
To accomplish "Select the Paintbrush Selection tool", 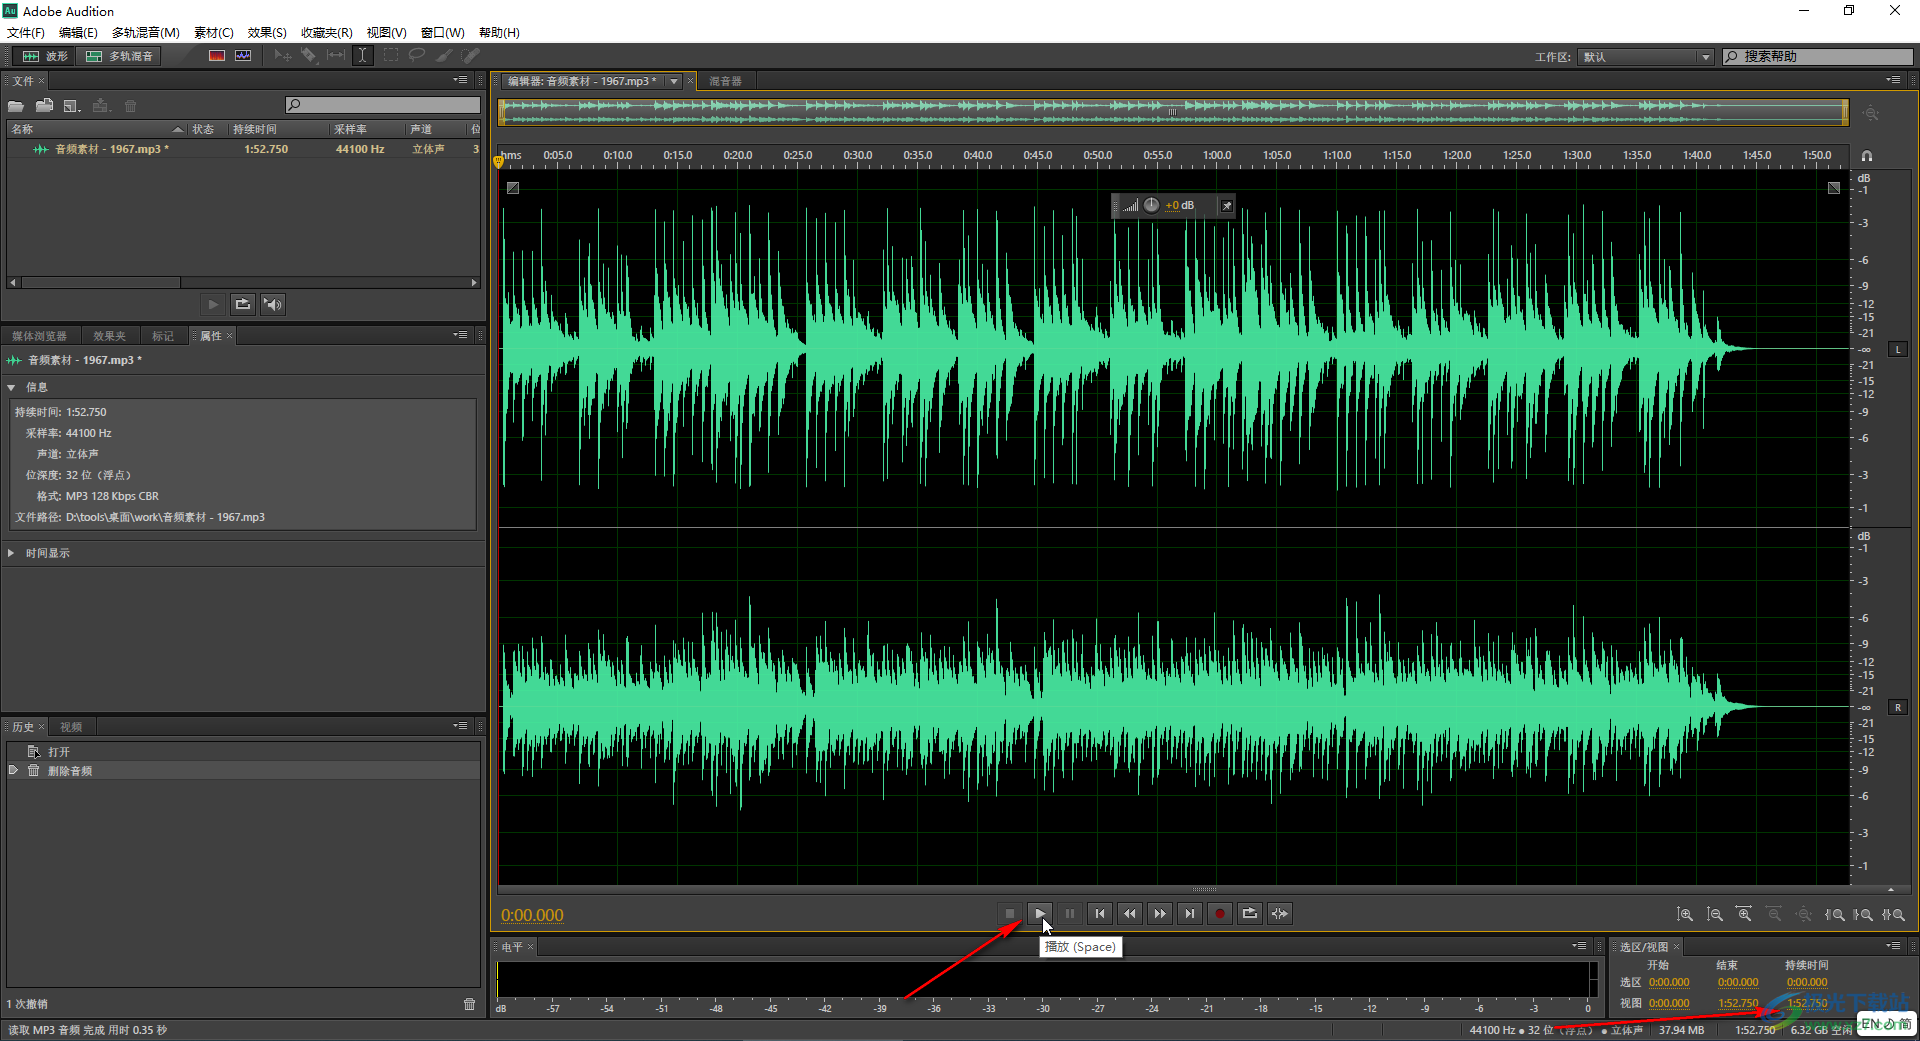I will (444, 56).
